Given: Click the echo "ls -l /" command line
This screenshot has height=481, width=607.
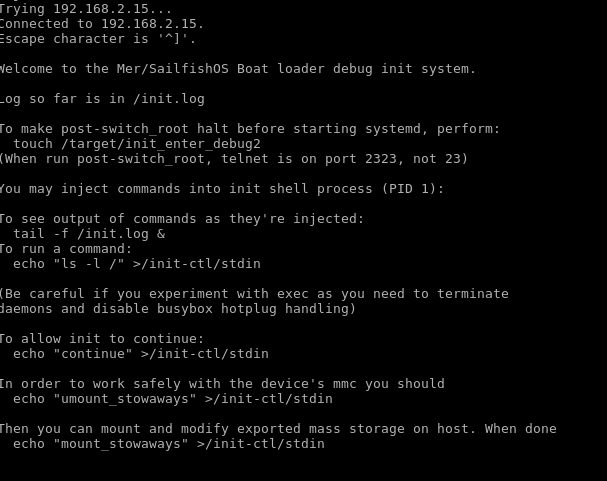Looking at the screenshot, I should click(137, 263).
